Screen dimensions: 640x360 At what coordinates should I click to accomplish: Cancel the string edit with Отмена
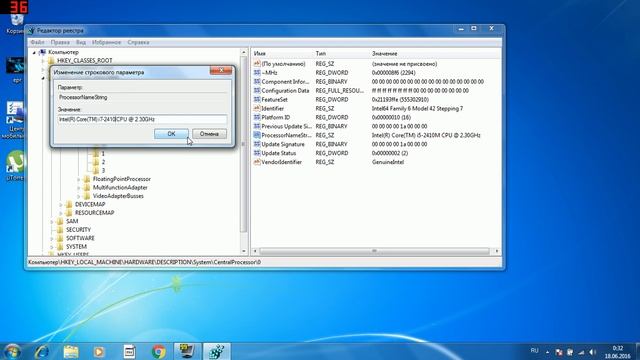tap(209, 134)
